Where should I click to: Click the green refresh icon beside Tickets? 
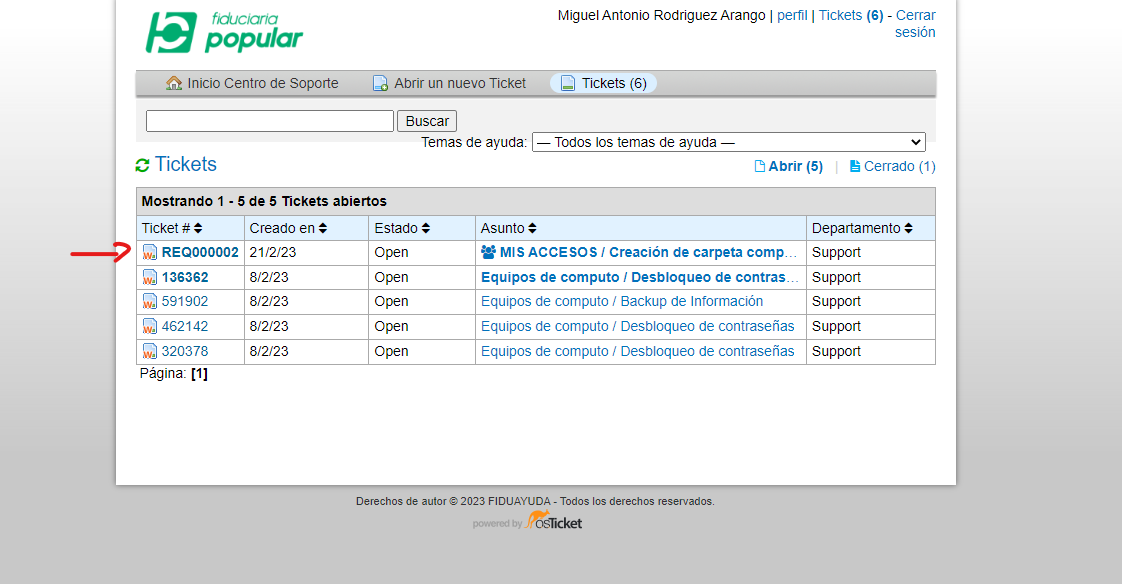pyautogui.click(x=142, y=165)
